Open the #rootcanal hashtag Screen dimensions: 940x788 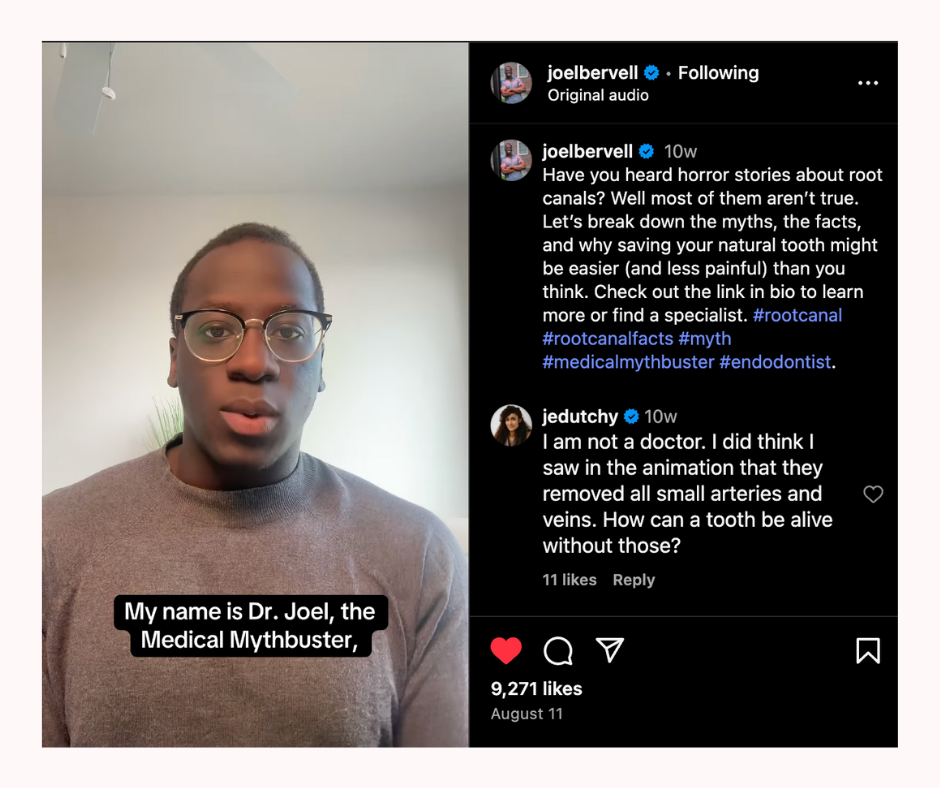(x=797, y=315)
